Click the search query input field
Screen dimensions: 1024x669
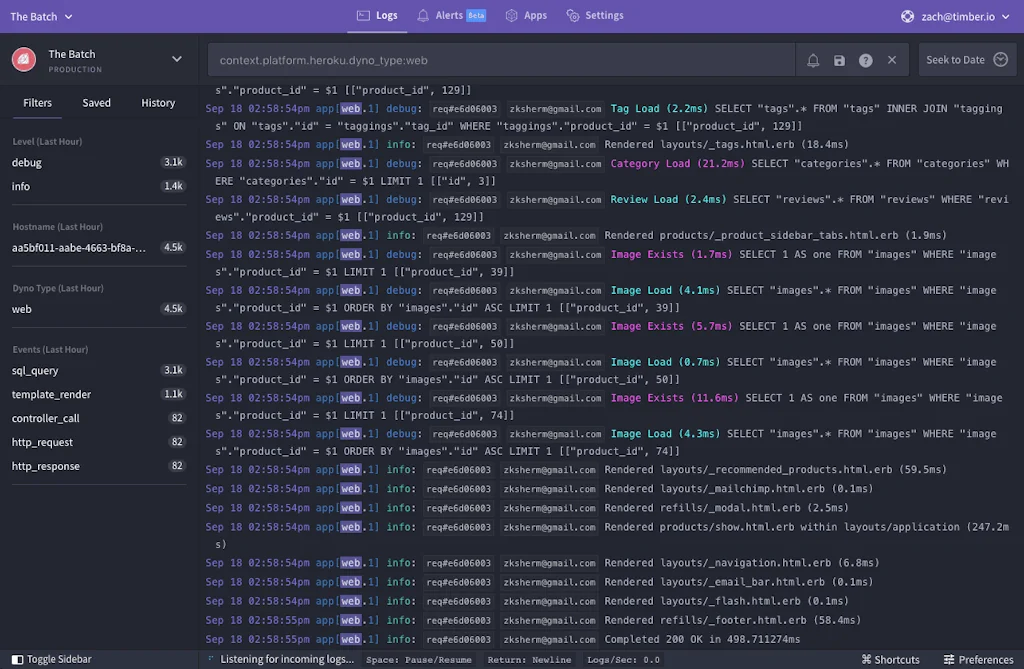(x=500, y=60)
